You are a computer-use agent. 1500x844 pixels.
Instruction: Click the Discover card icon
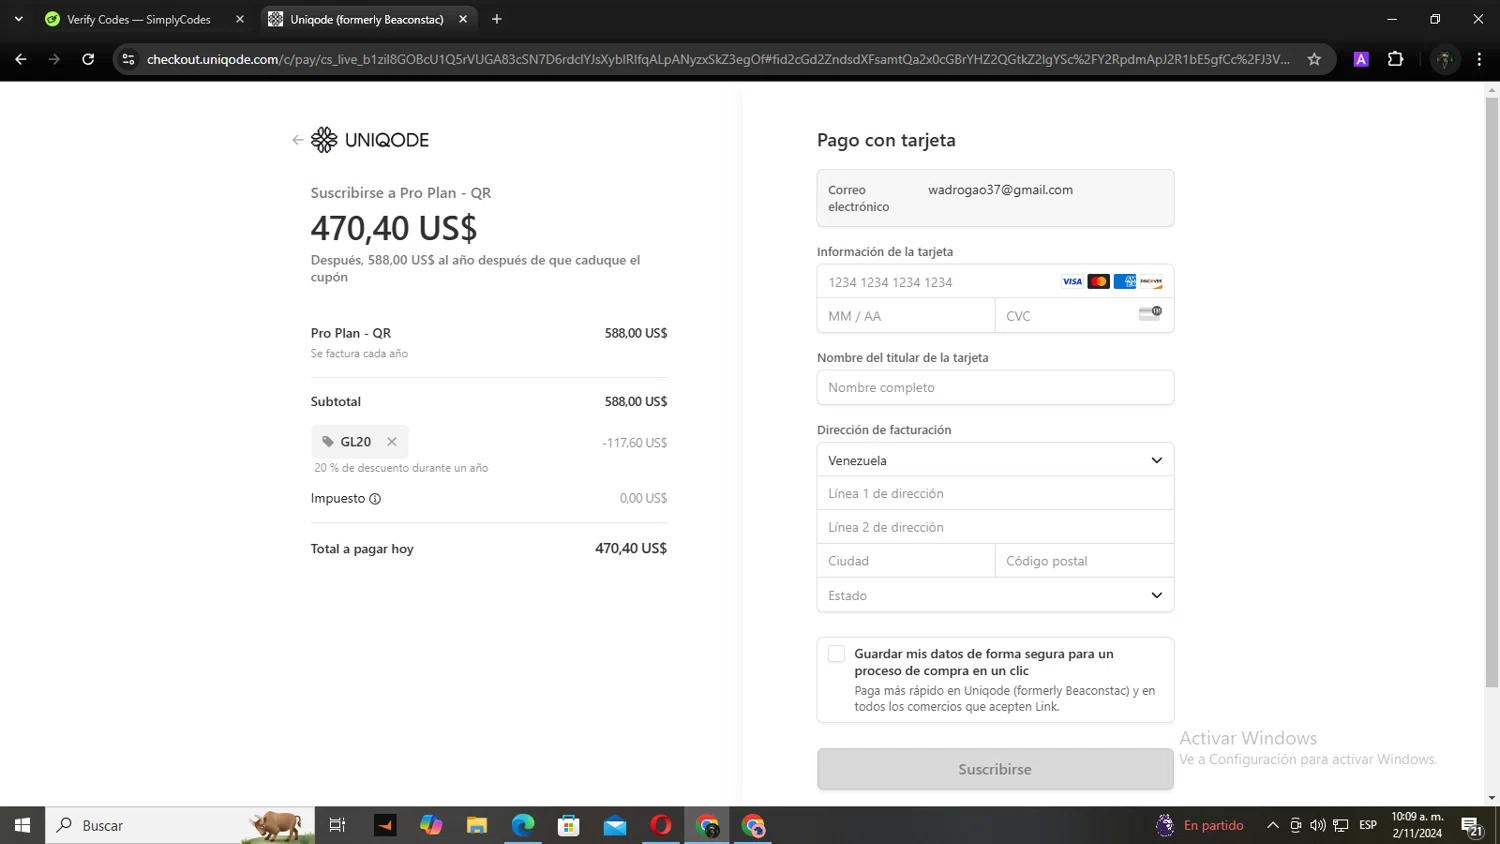1151,282
